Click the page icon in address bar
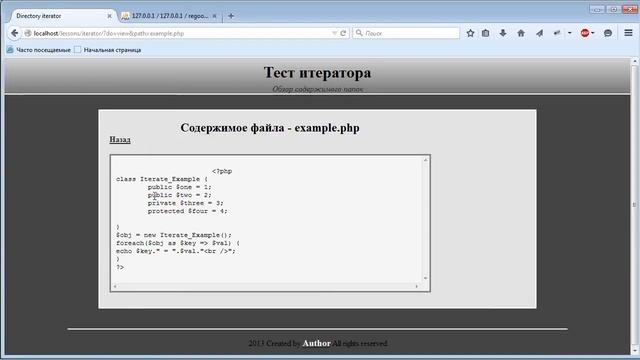The image size is (640, 360). (x=28, y=33)
